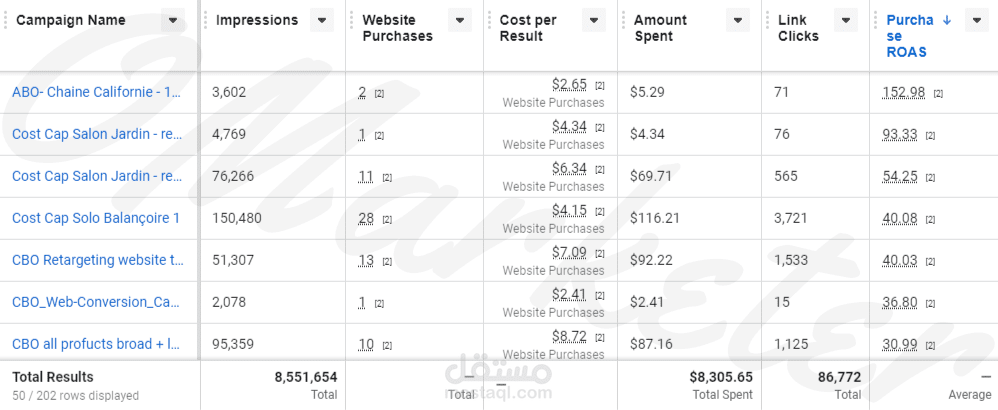Open the Amount Spent column dropdown arrow
This screenshot has height=410, width=998.
(737, 20)
